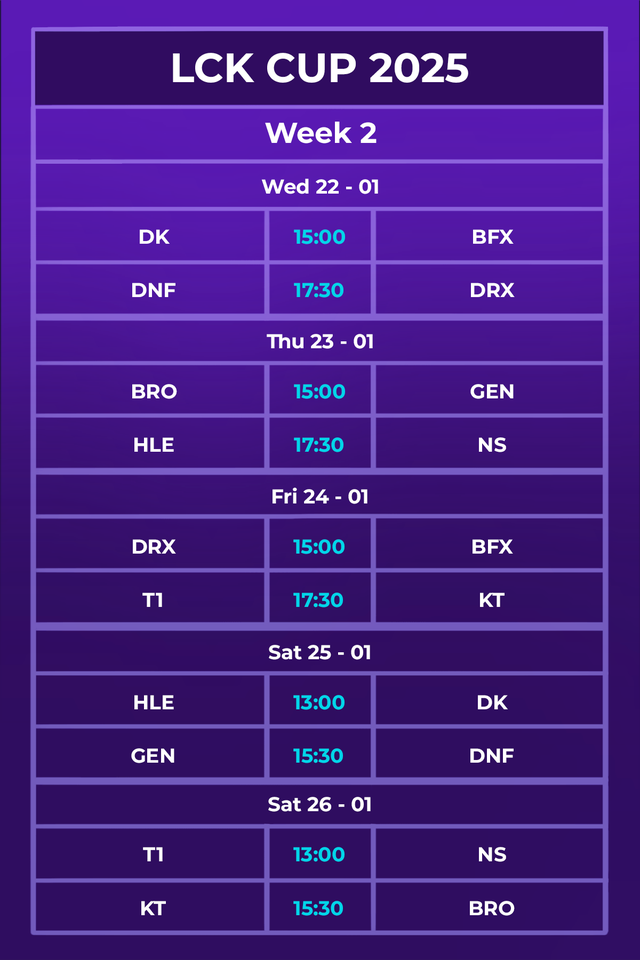
Task: Click the "Sat 25 - 01" date header
Action: [320, 652]
